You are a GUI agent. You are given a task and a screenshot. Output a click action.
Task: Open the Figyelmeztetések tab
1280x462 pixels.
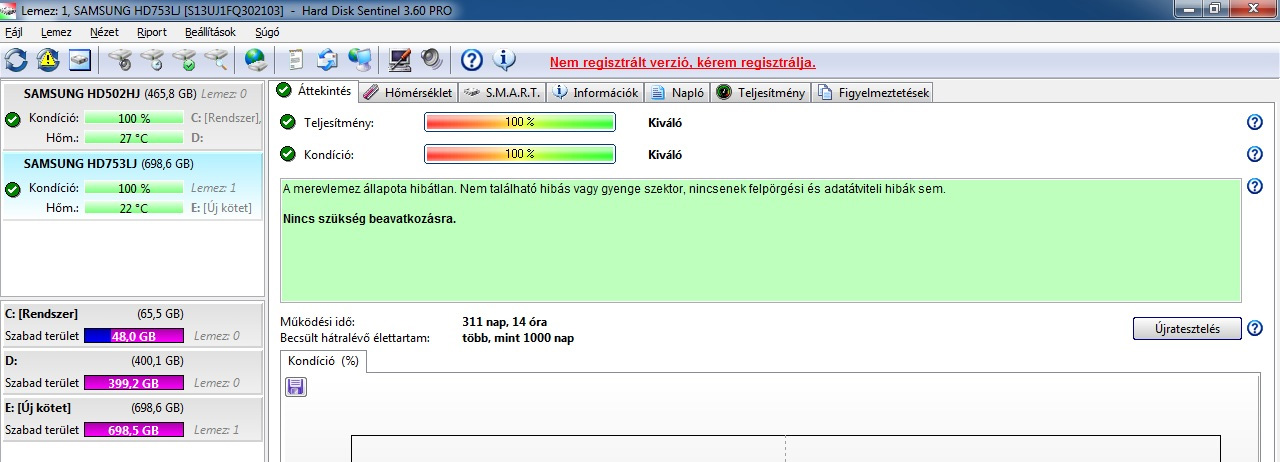(875, 93)
